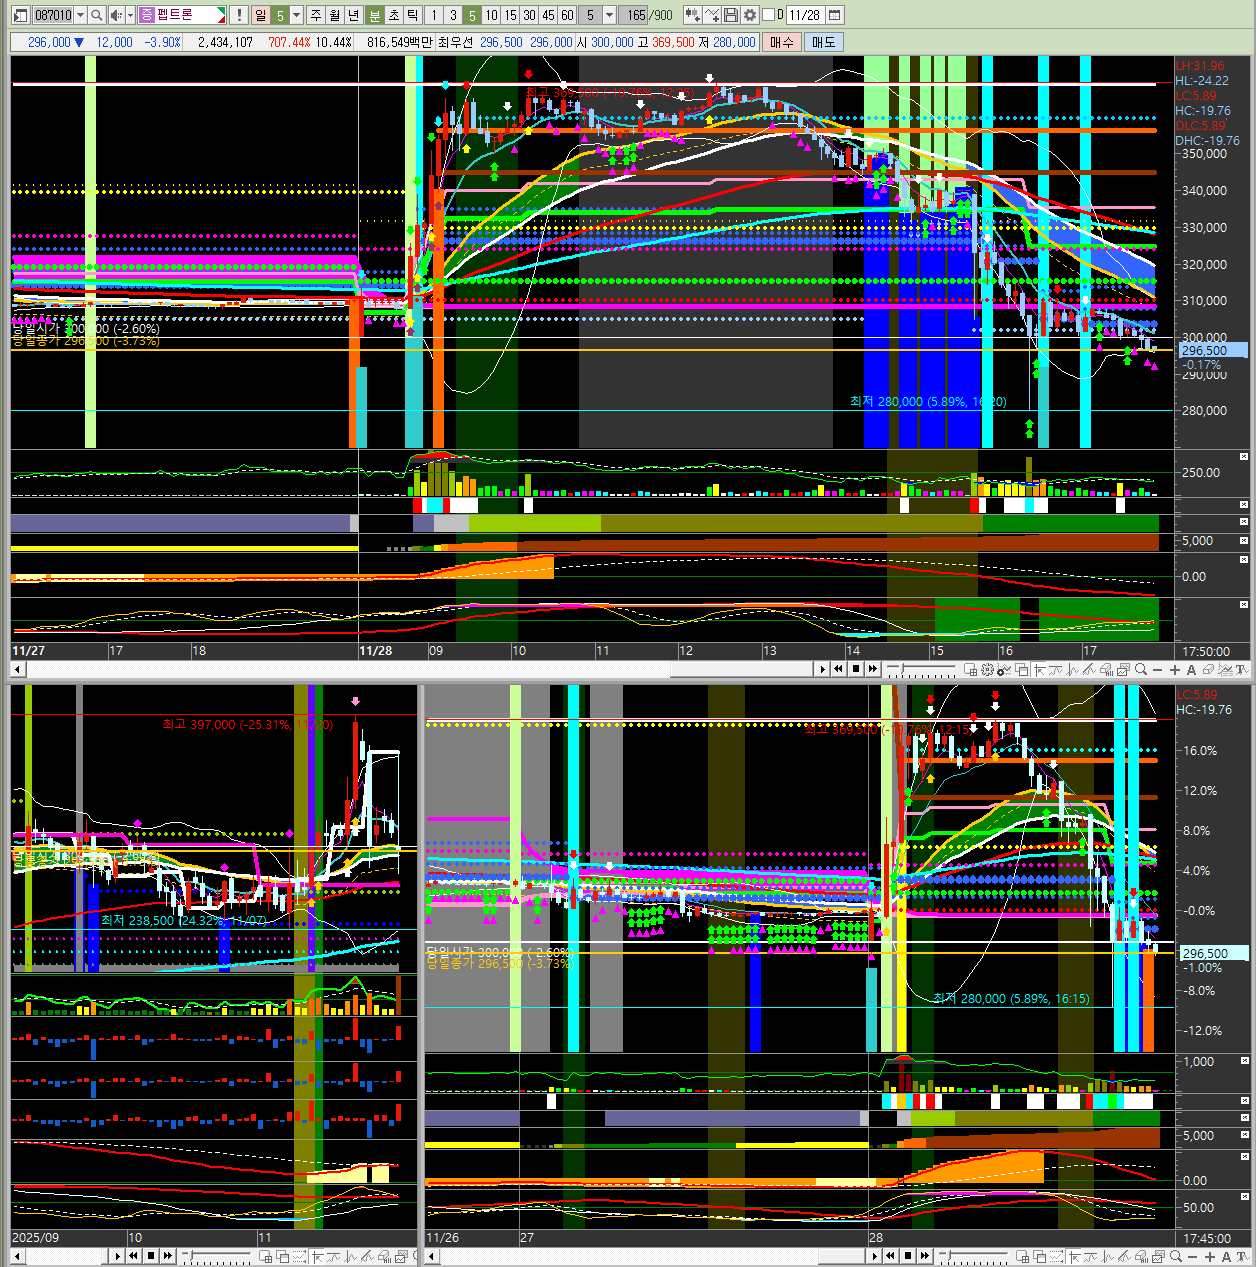Click the crosshair cursor icon in upper chart toolbar
Image resolution: width=1256 pixels, height=1267 pixels.
pyautogui.click(x=1039, y=670)
